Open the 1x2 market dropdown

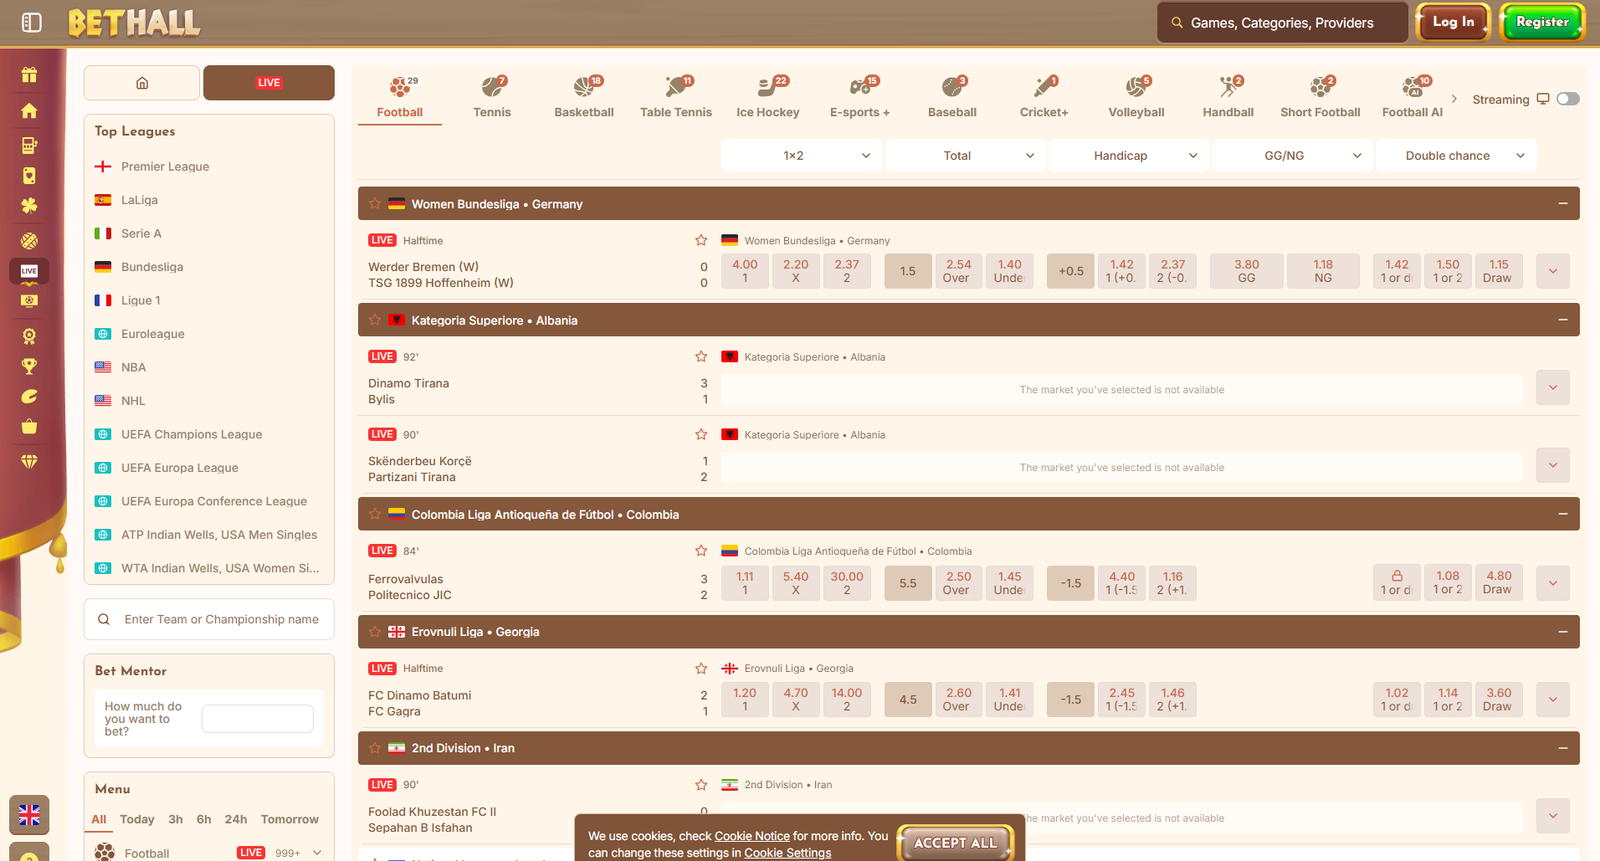click(802, 156)
